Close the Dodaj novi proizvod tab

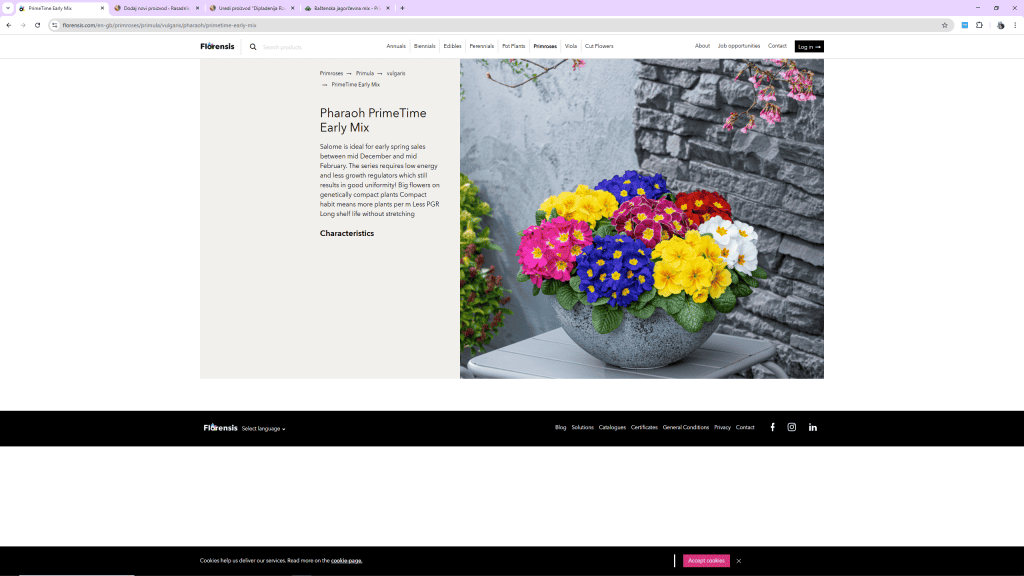pos(197,8)
